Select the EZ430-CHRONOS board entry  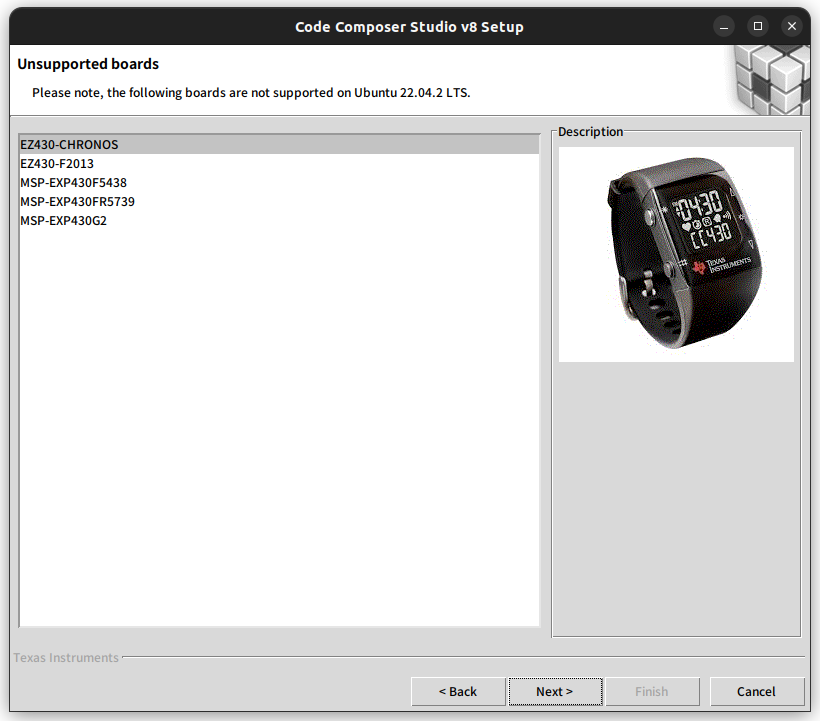(x=279, y=144)
